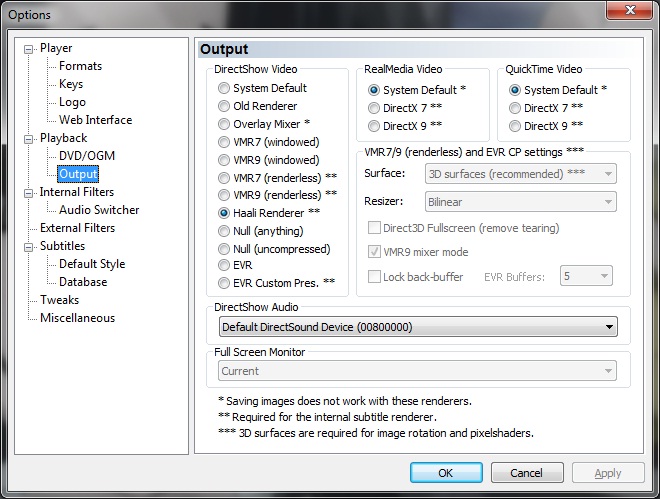This screenshot has width=660, height=500.
Task: Collapse the Internal Filters tree node
Action: coord(29,193)
